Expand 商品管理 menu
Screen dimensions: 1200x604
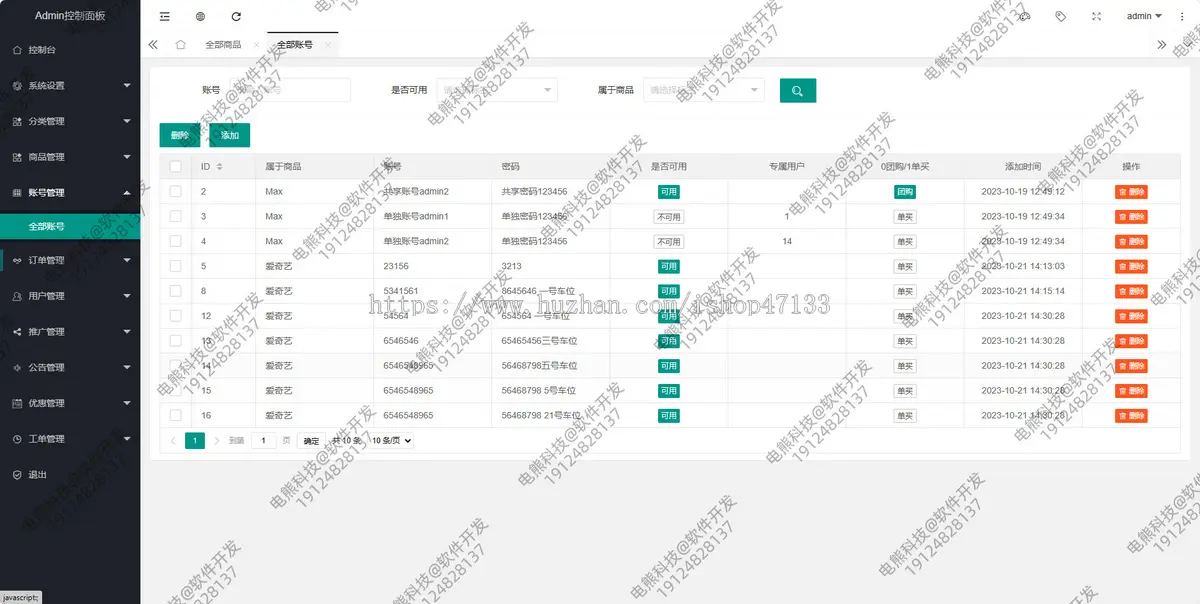point(70,157)
